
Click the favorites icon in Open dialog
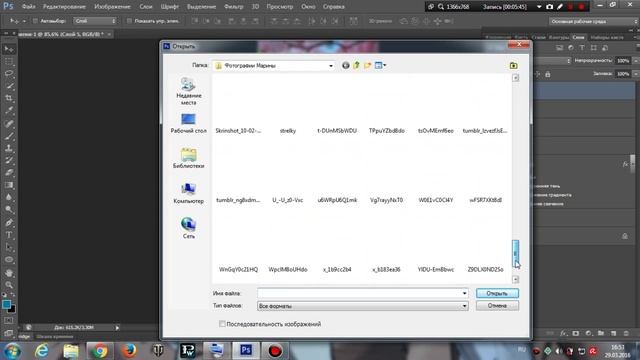(x=513, y=65)
